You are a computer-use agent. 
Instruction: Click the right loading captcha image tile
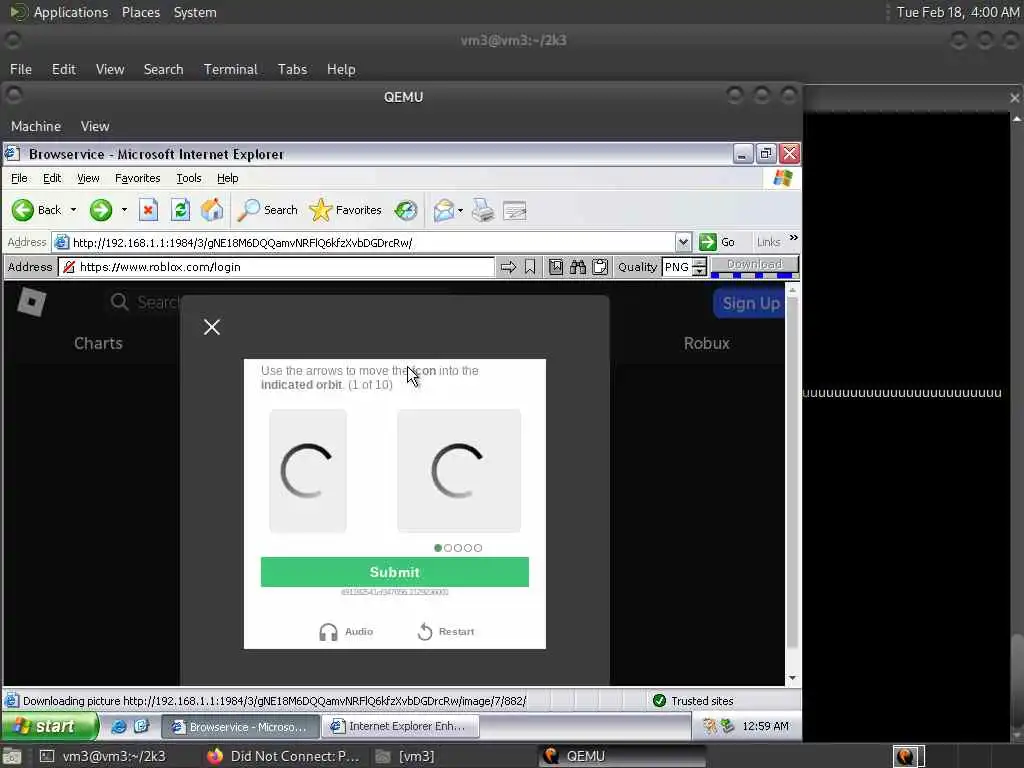point(459,471)
